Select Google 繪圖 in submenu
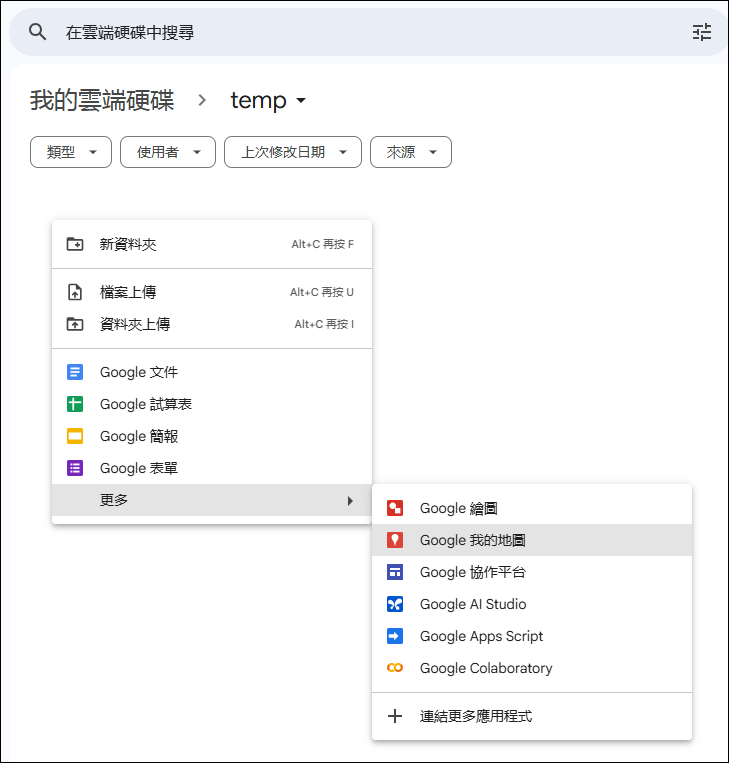729x763 pixels. tap(532, 508)
